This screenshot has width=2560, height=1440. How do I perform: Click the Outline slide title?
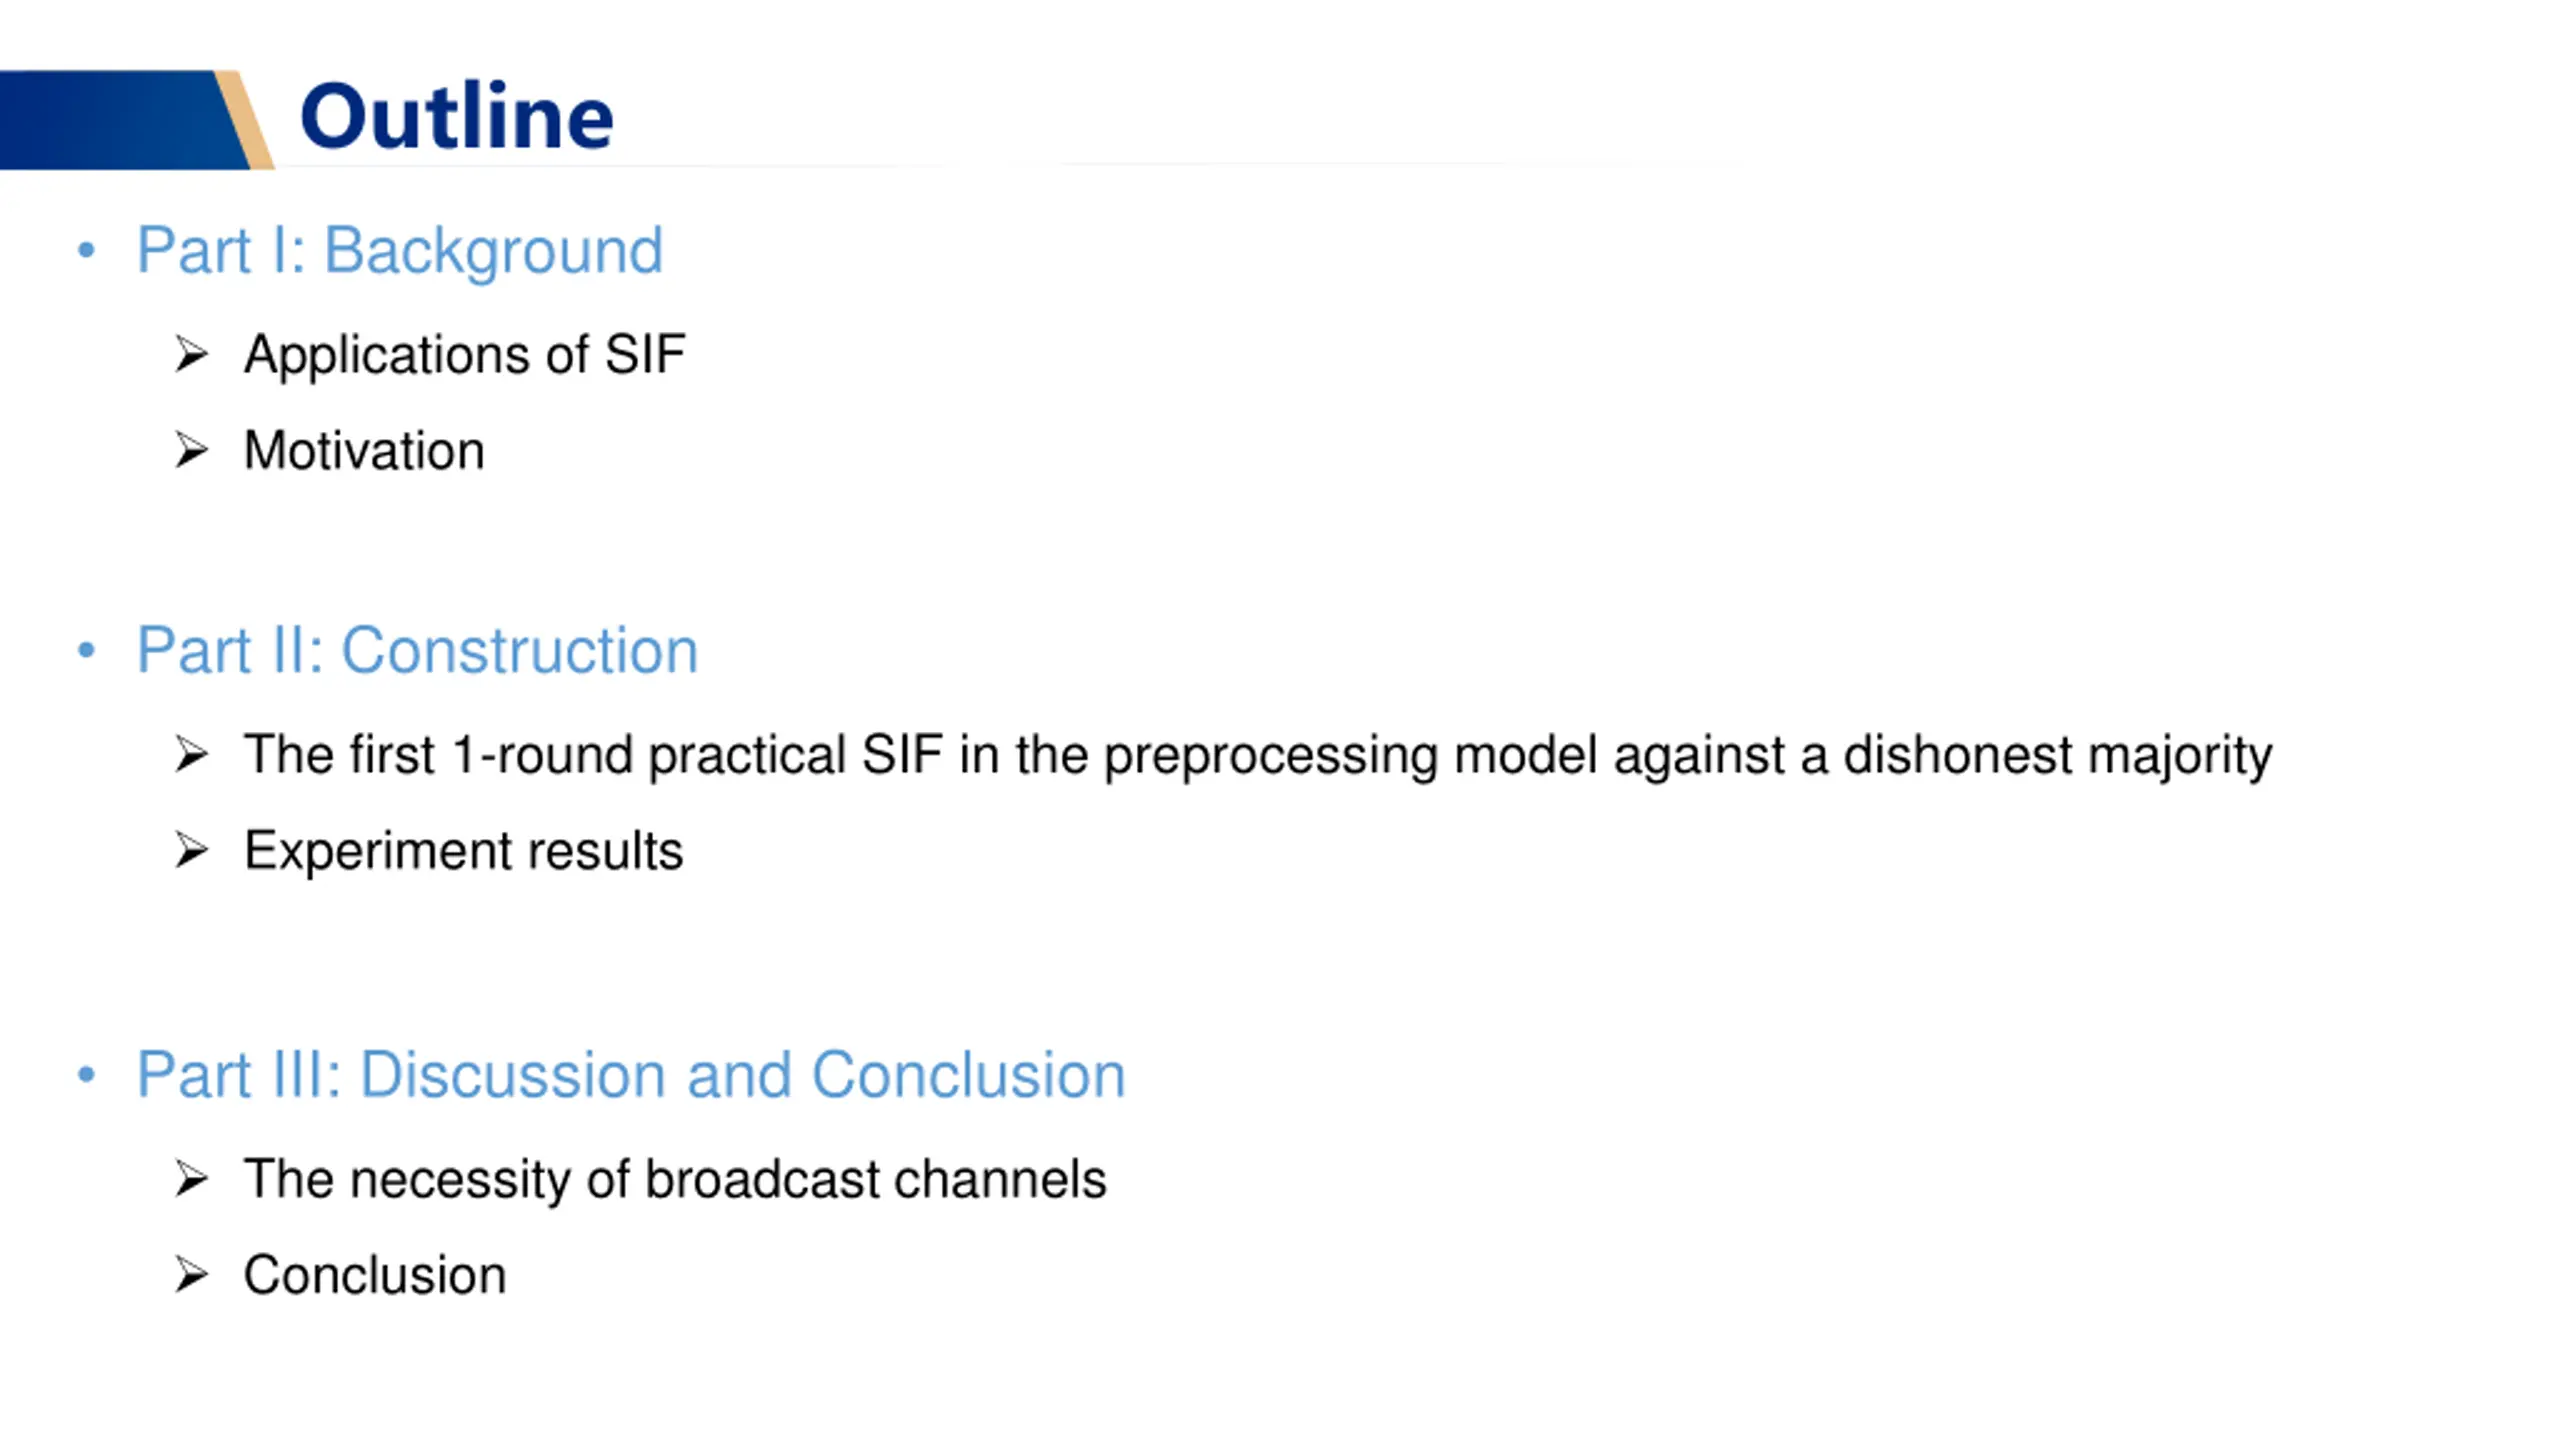(x=456, y=117)
